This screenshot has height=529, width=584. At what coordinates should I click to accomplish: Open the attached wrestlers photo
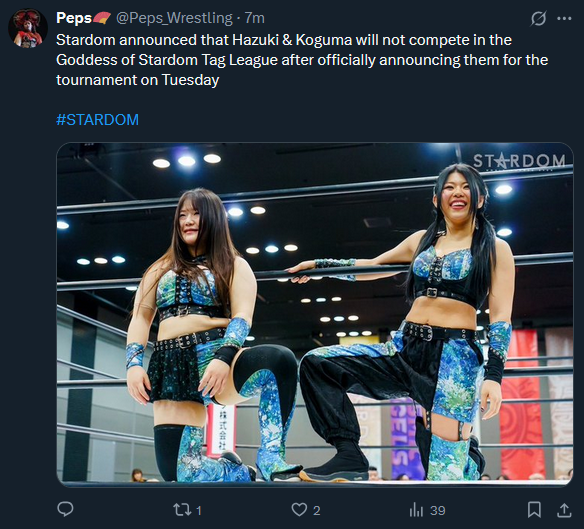315,315
